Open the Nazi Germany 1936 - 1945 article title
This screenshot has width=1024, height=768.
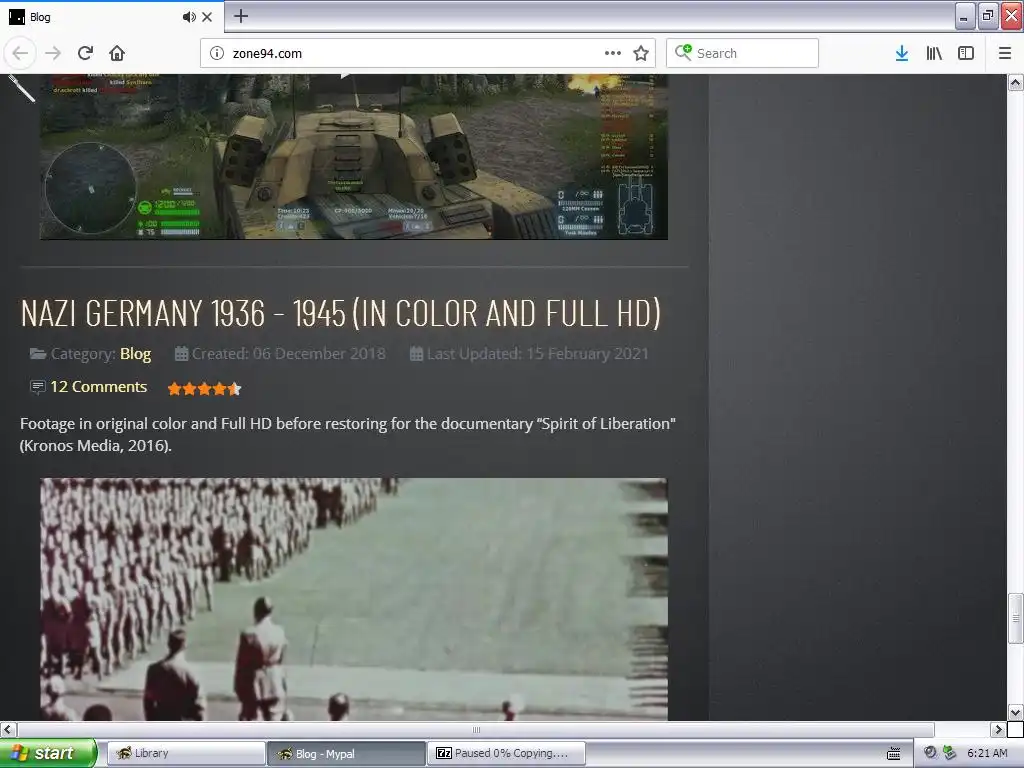click(x=340, y=313)
